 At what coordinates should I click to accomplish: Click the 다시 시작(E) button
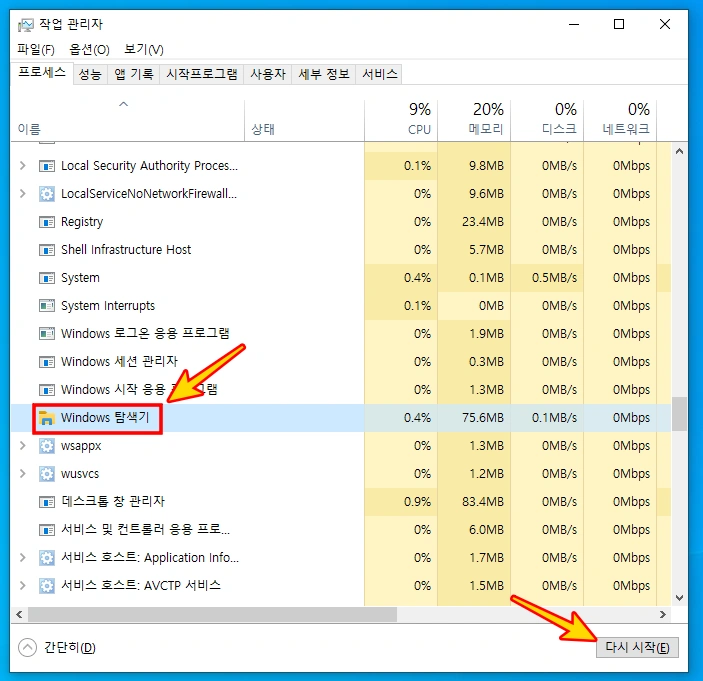(637, 647)
